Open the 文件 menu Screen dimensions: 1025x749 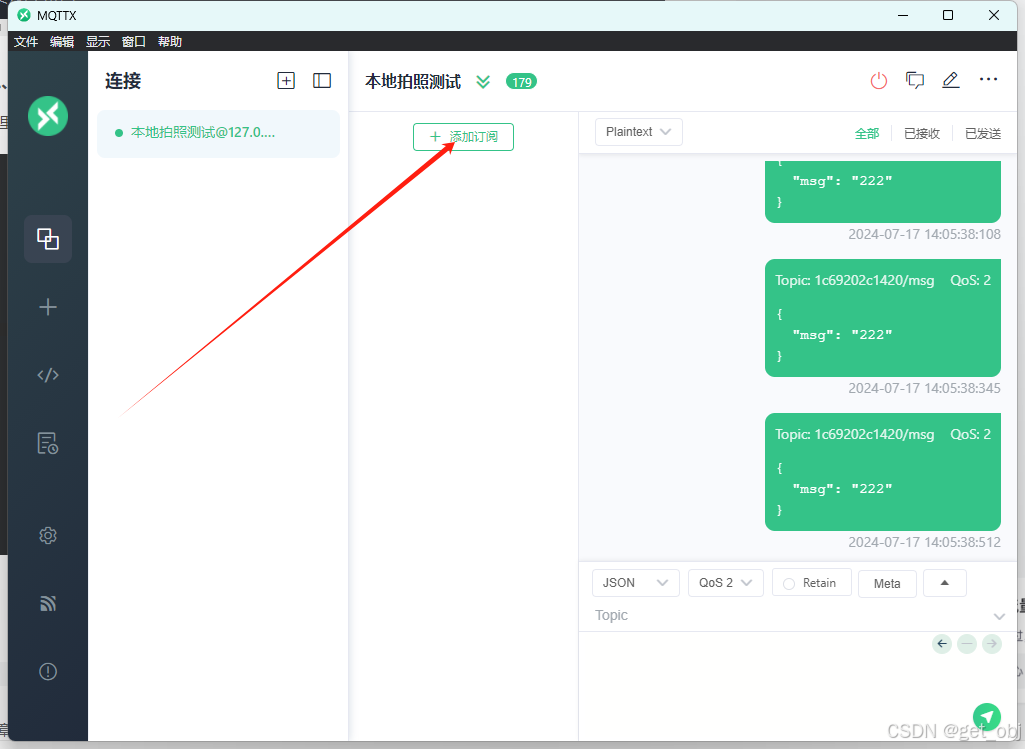26,42
